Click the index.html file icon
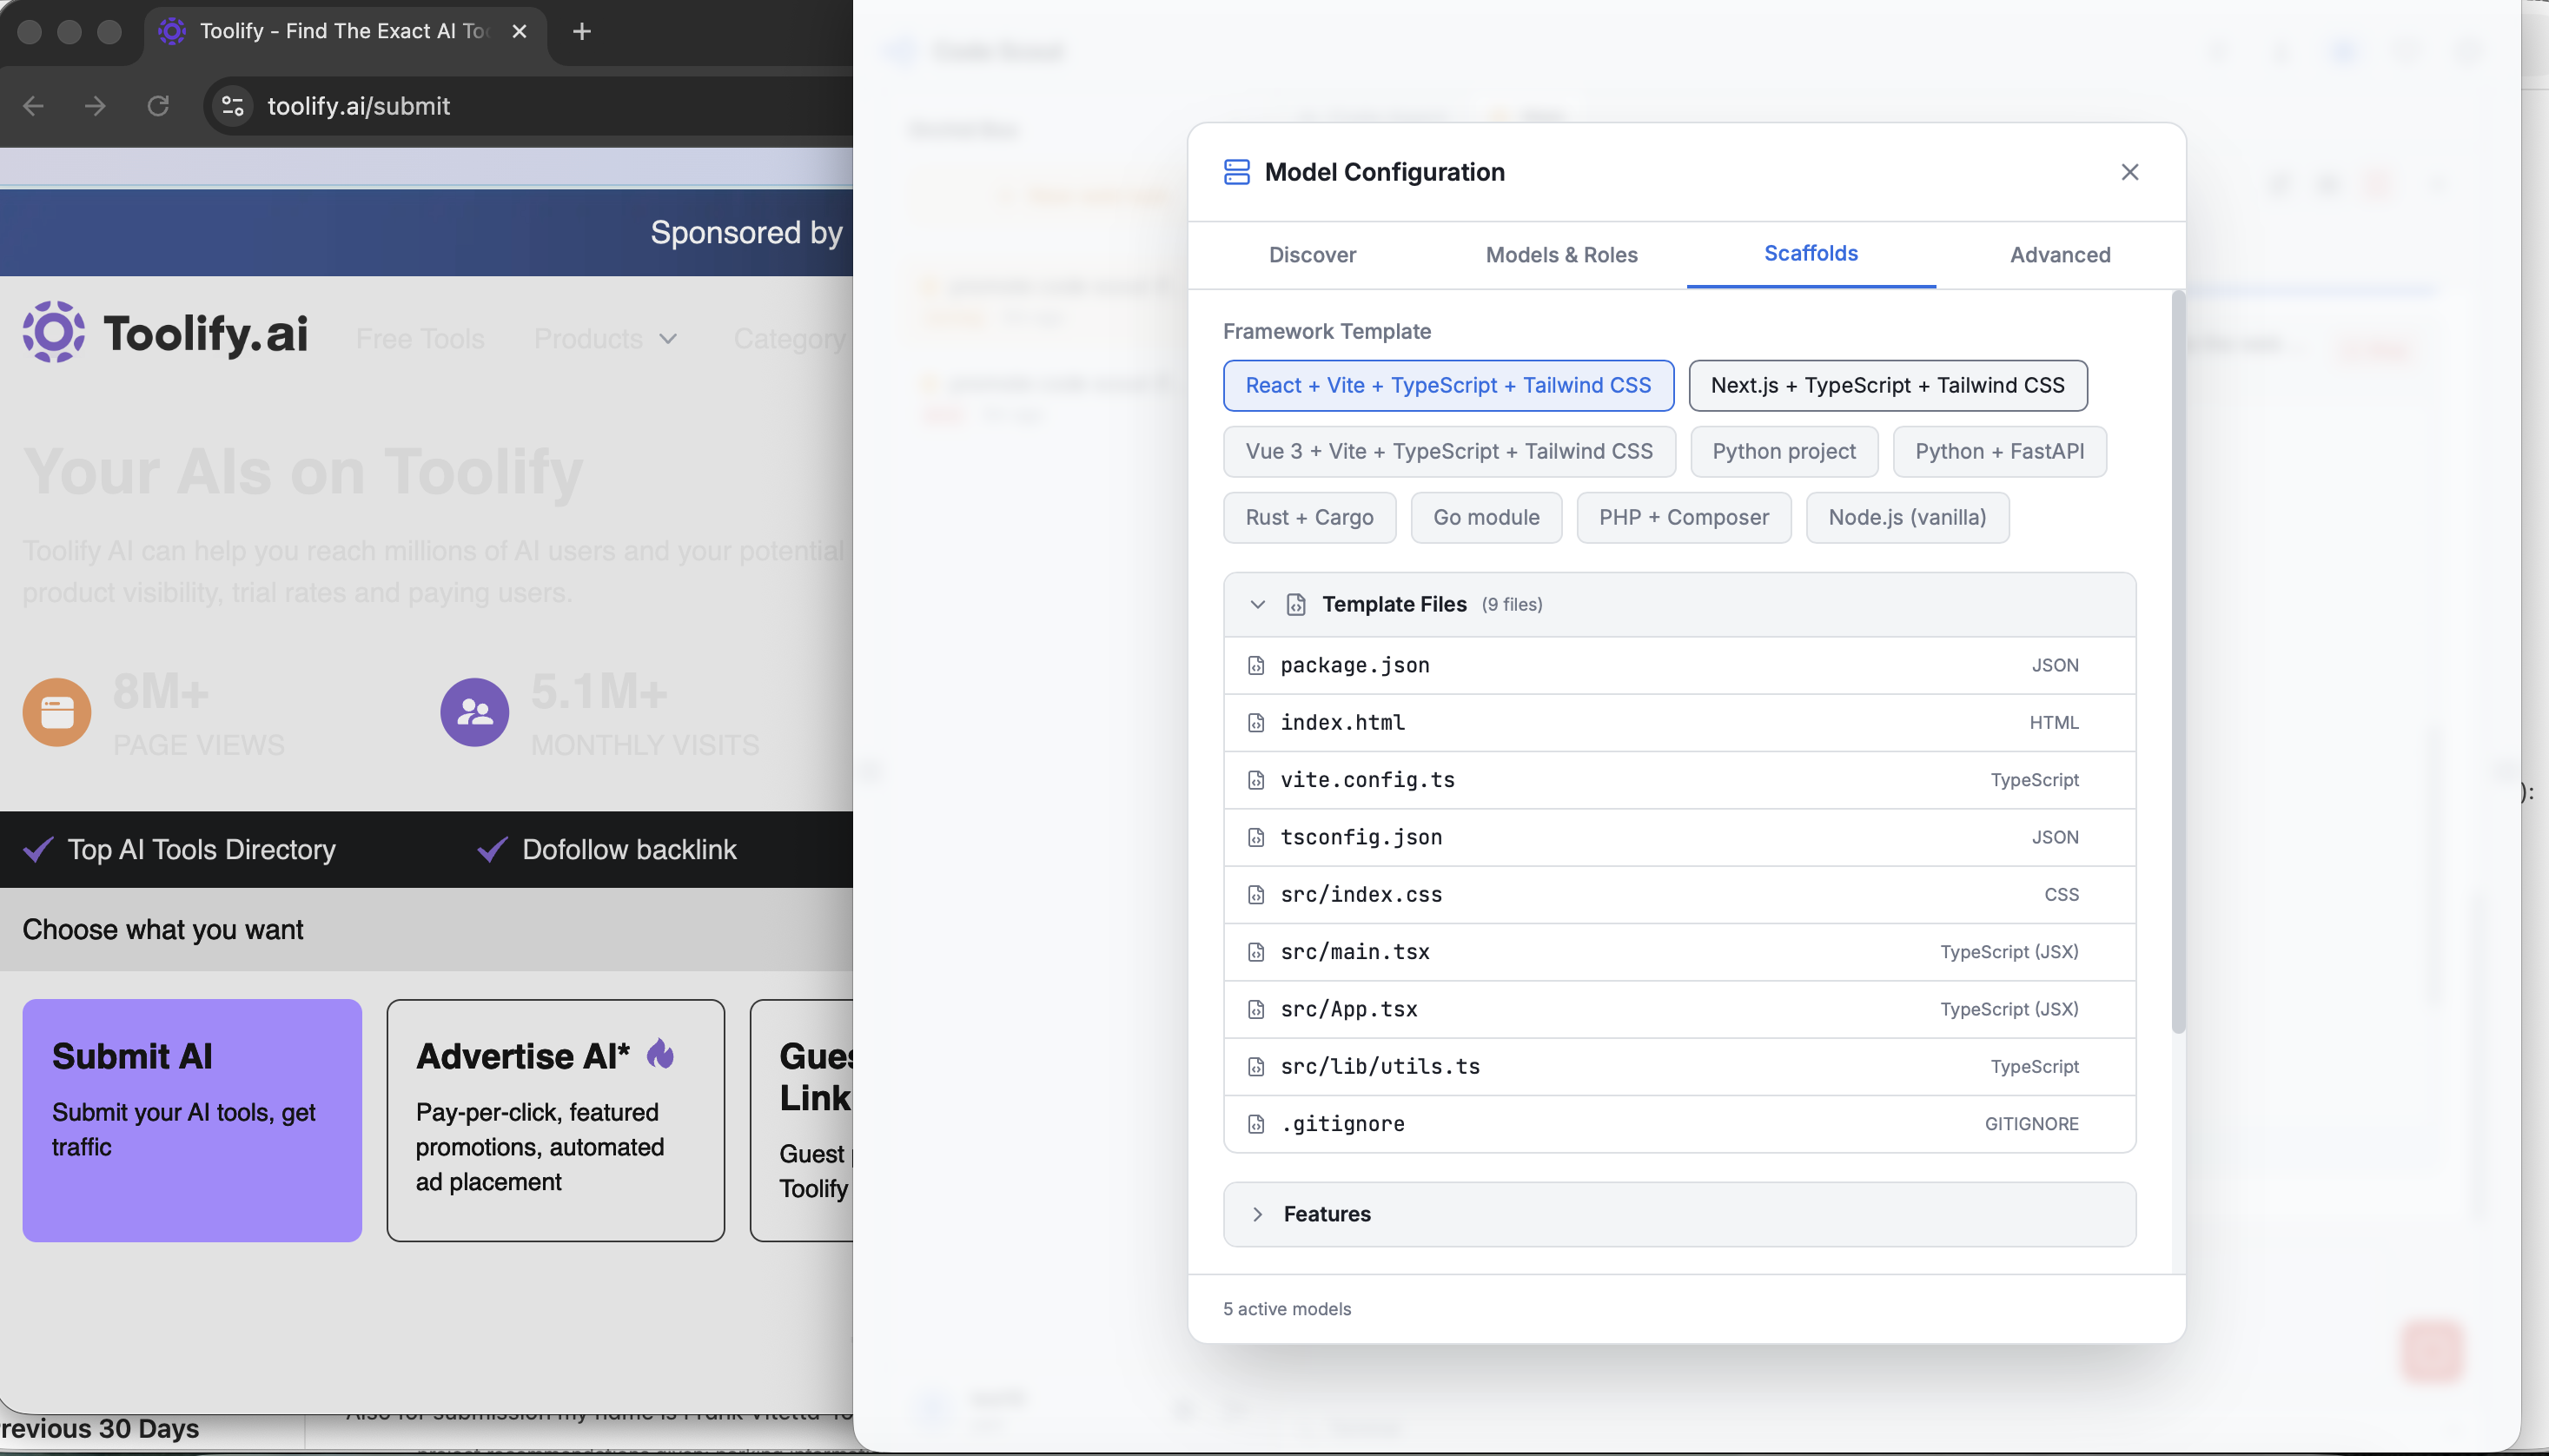 coord(1256,722)
